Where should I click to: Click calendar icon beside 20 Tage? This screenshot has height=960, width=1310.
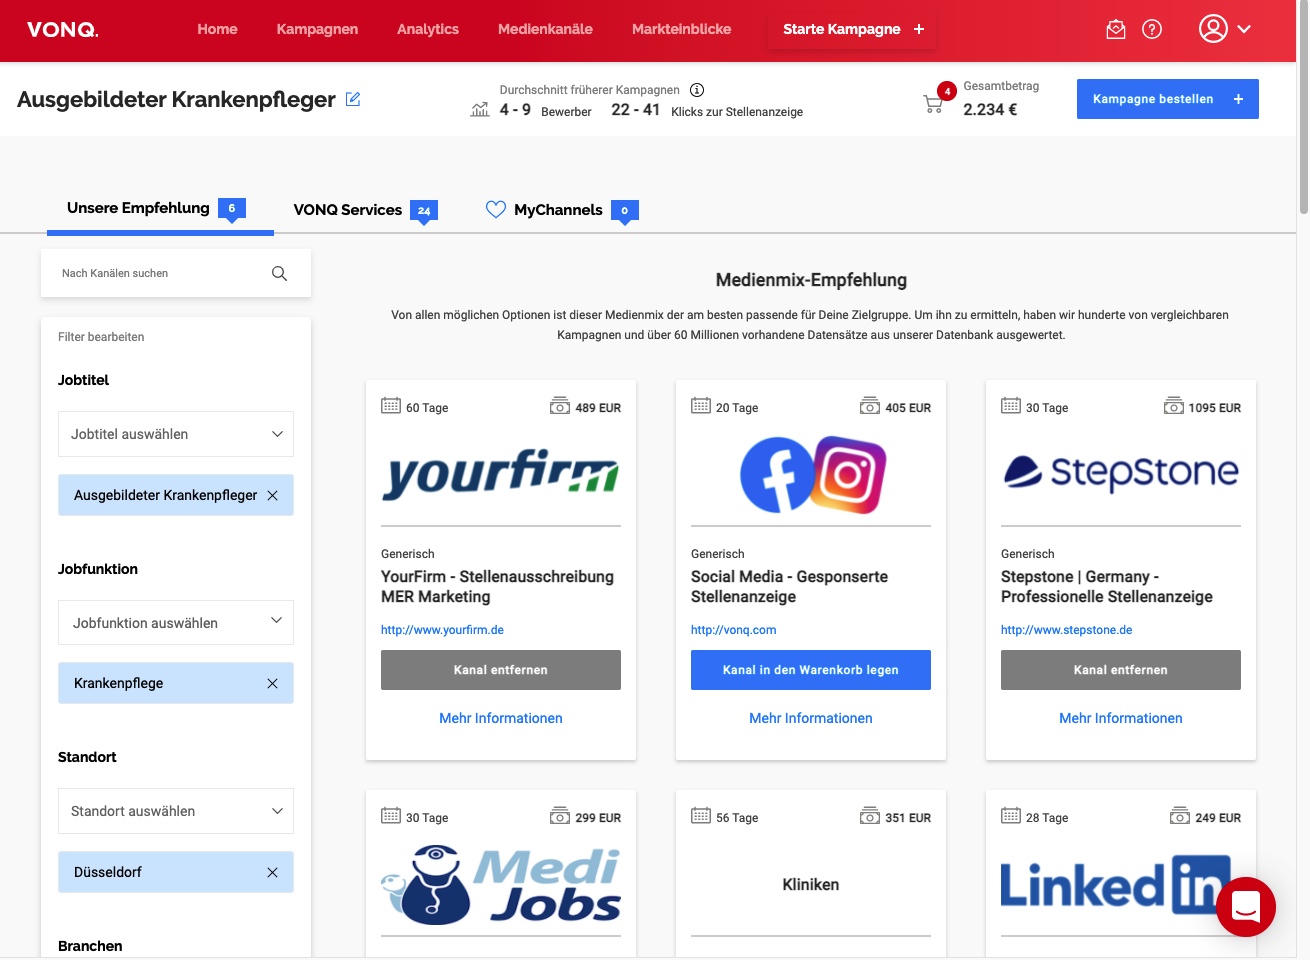701,406
